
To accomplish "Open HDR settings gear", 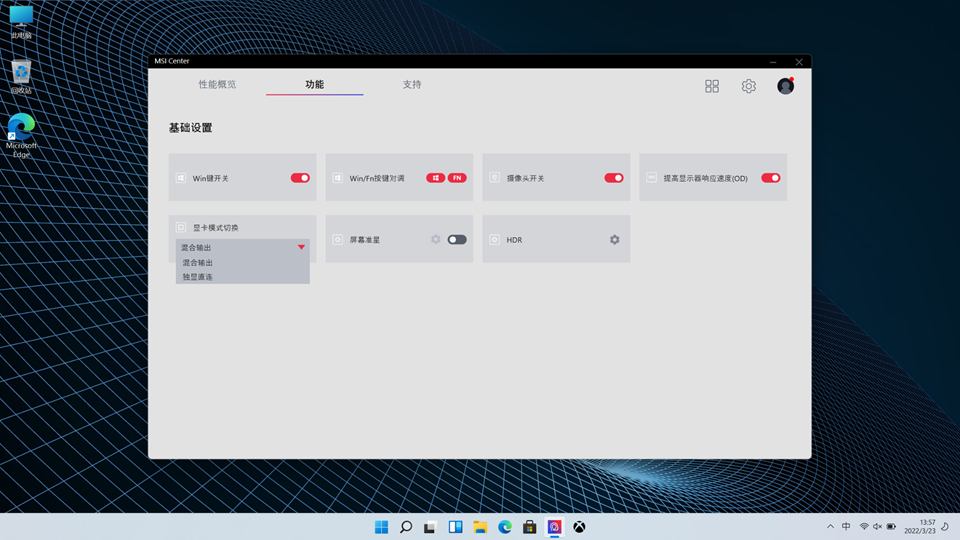I will pyautogui.click(x=614, y=239).
